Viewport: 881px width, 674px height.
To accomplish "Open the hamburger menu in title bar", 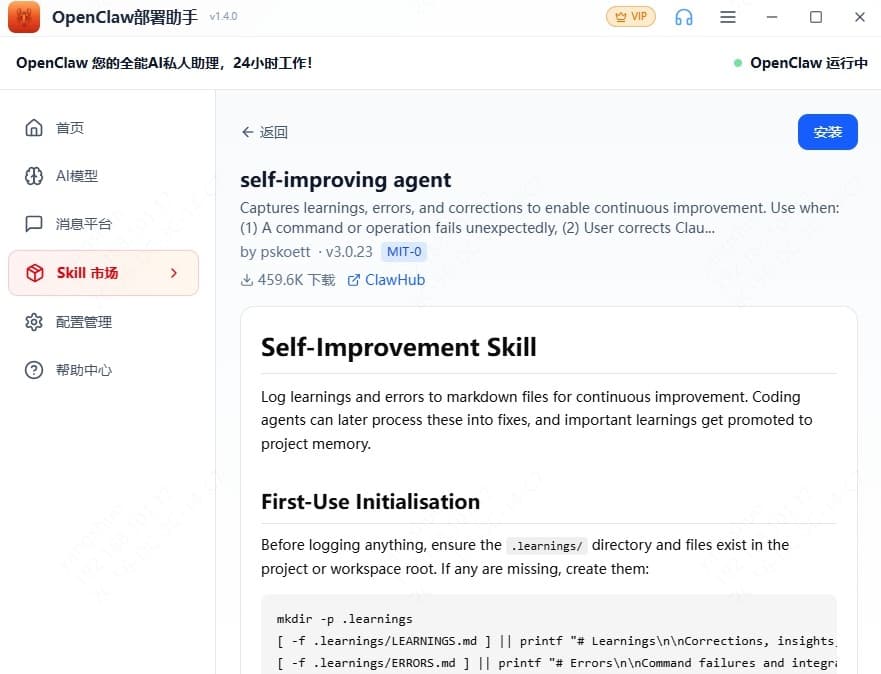I will tap(728, 17).
